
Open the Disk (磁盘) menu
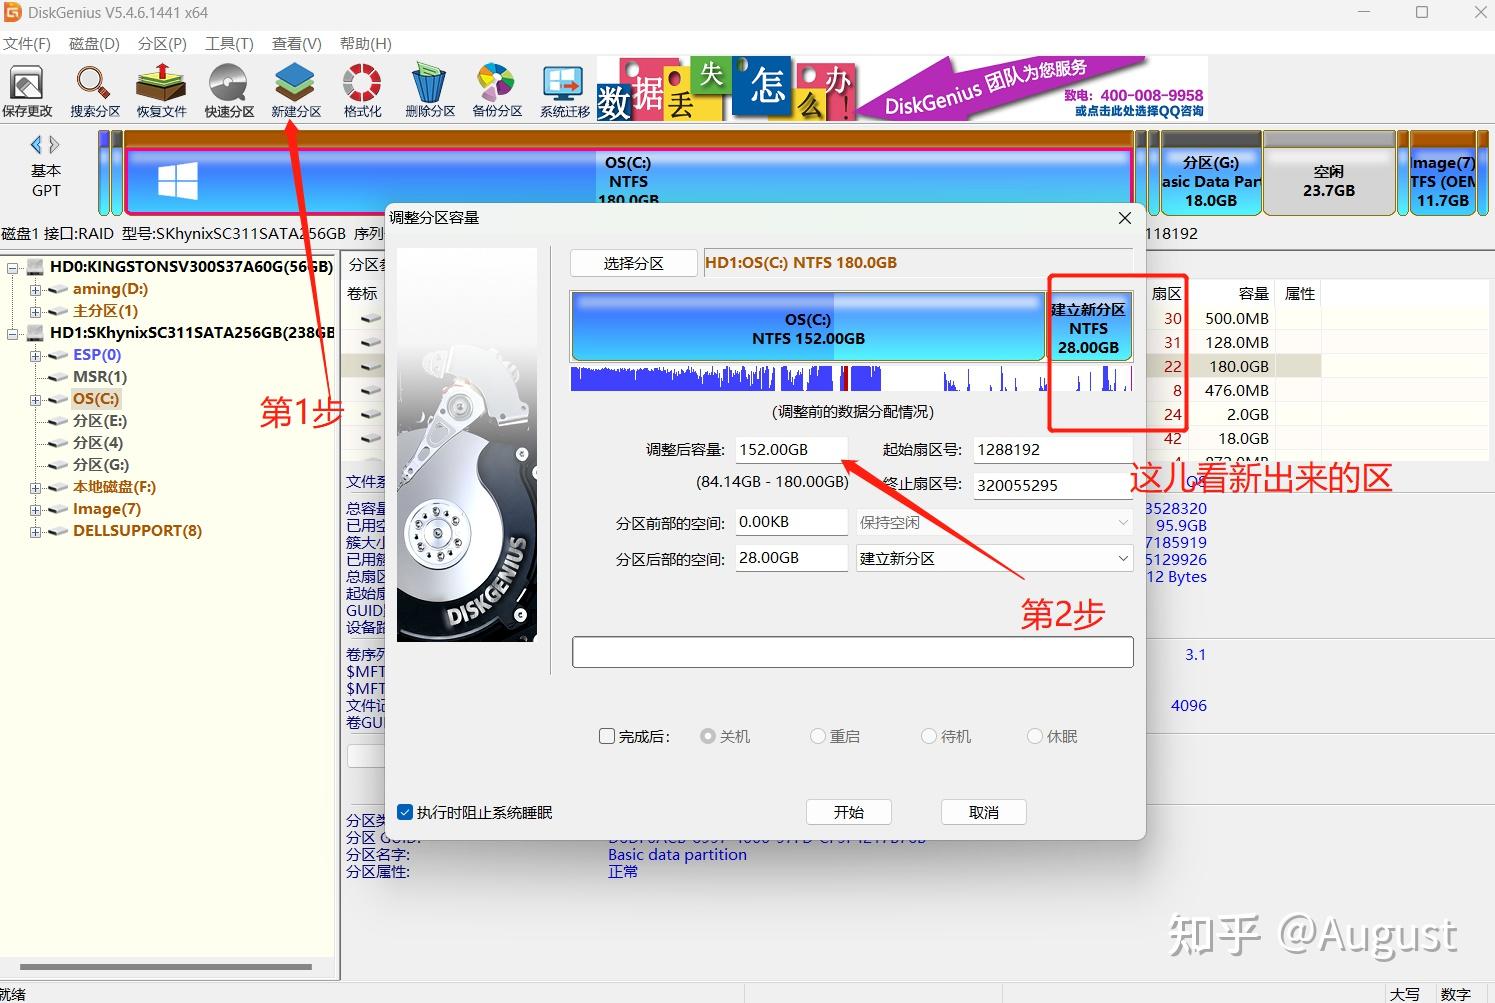click(94, 43)
